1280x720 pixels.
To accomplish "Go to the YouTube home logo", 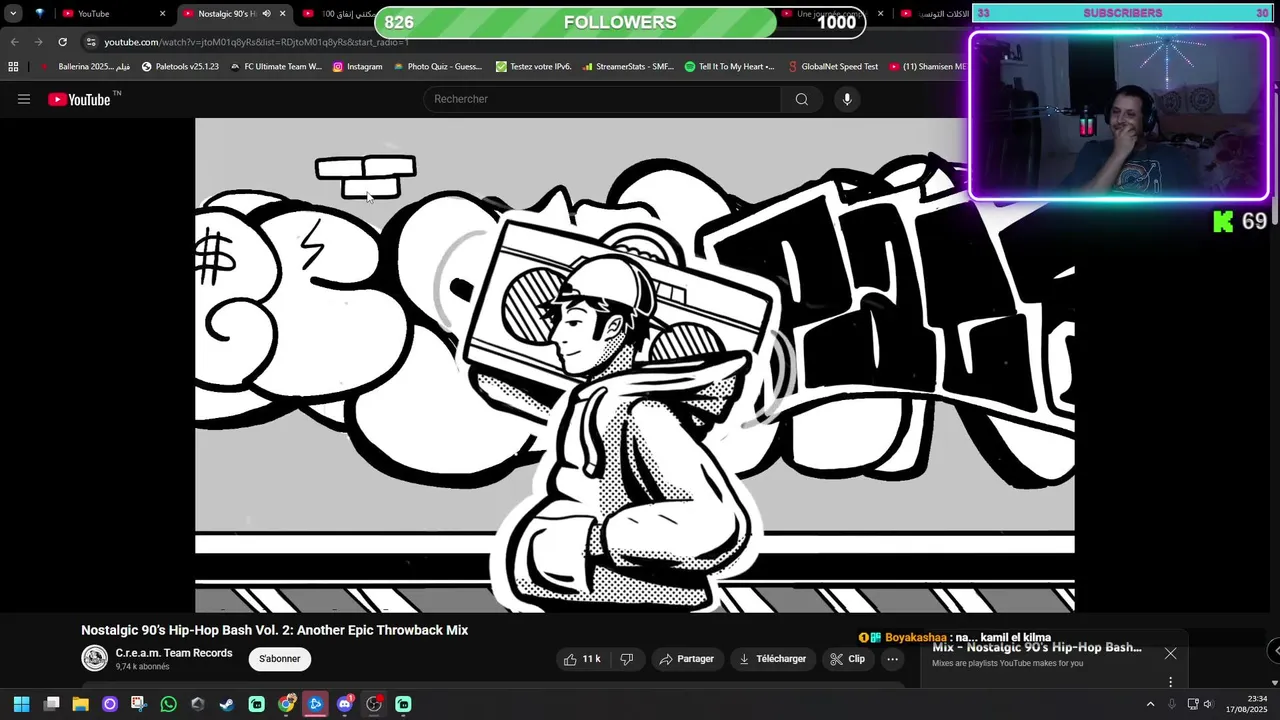I will pos(79,99).
